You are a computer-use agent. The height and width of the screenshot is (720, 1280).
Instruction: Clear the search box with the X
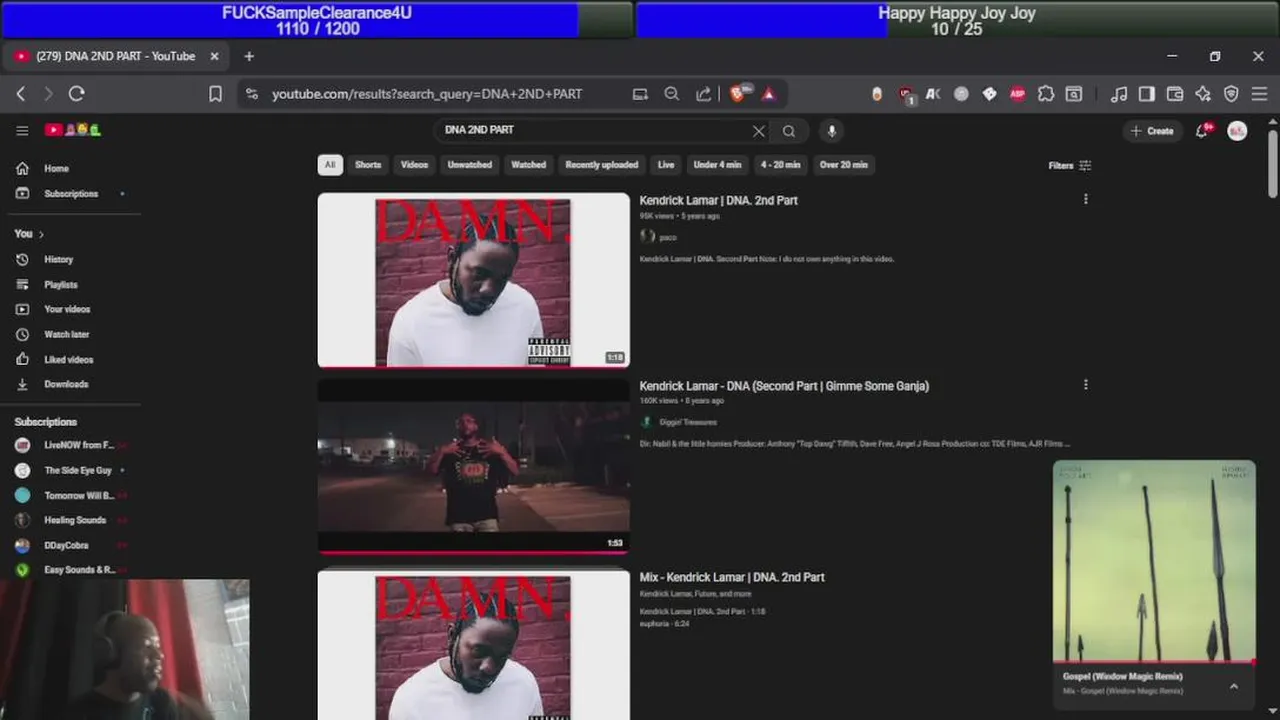tap(759, 131)
